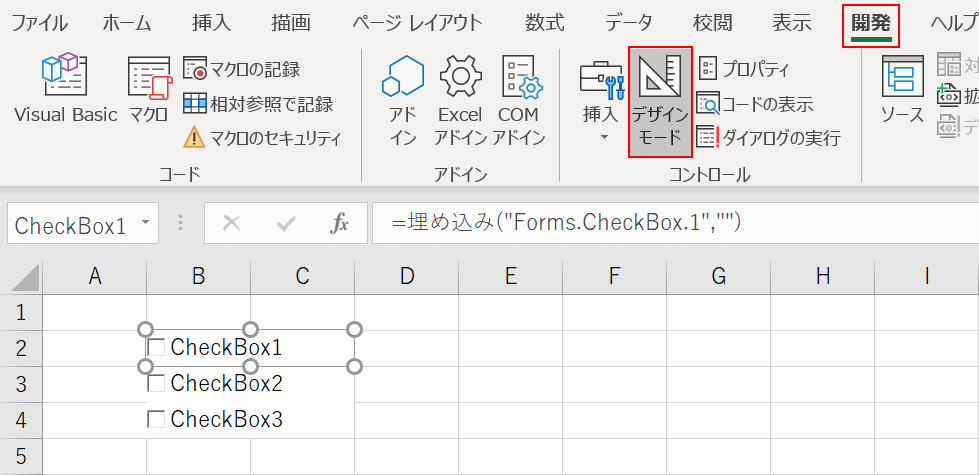The height and width of the screenshot is (475, 979).
Task: Switch to the データ tab
Action: coord(629,24)
